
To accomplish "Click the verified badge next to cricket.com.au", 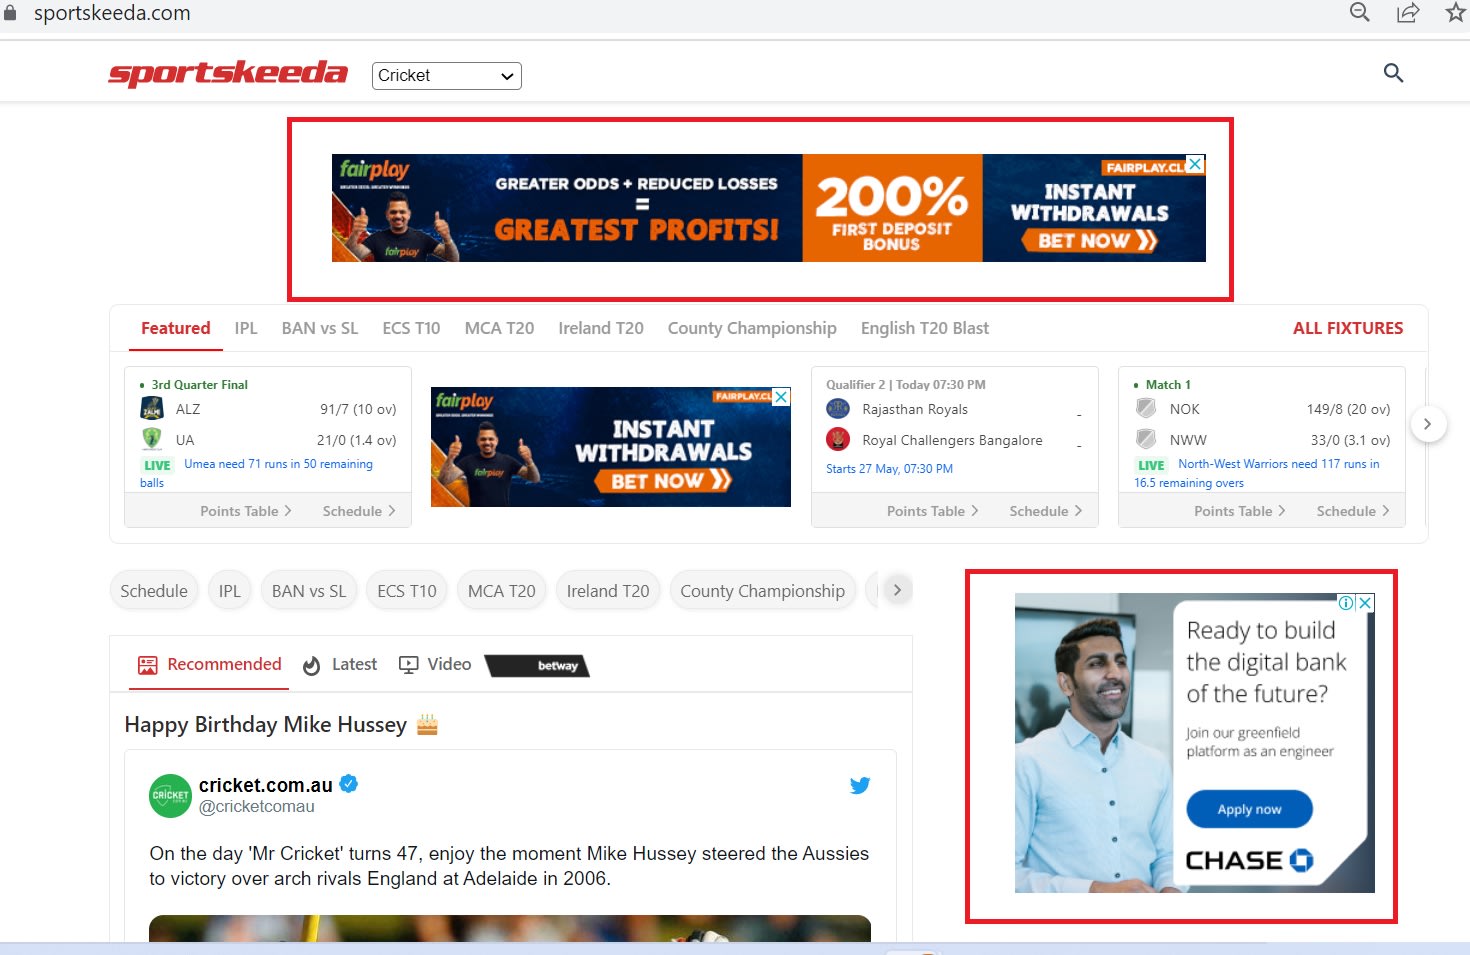I will pos(349,784).
